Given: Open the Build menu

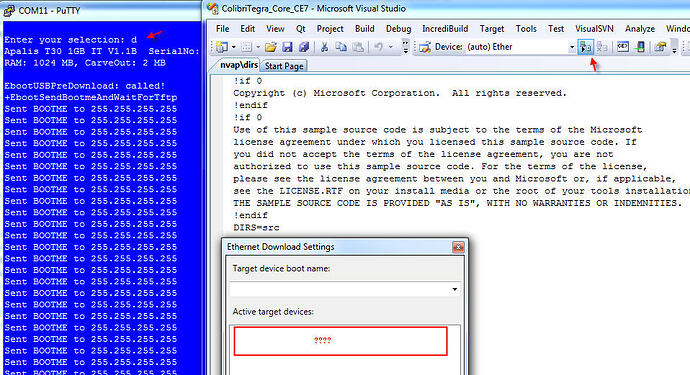Looking at the screenshot, I should [x=364, y=29].
